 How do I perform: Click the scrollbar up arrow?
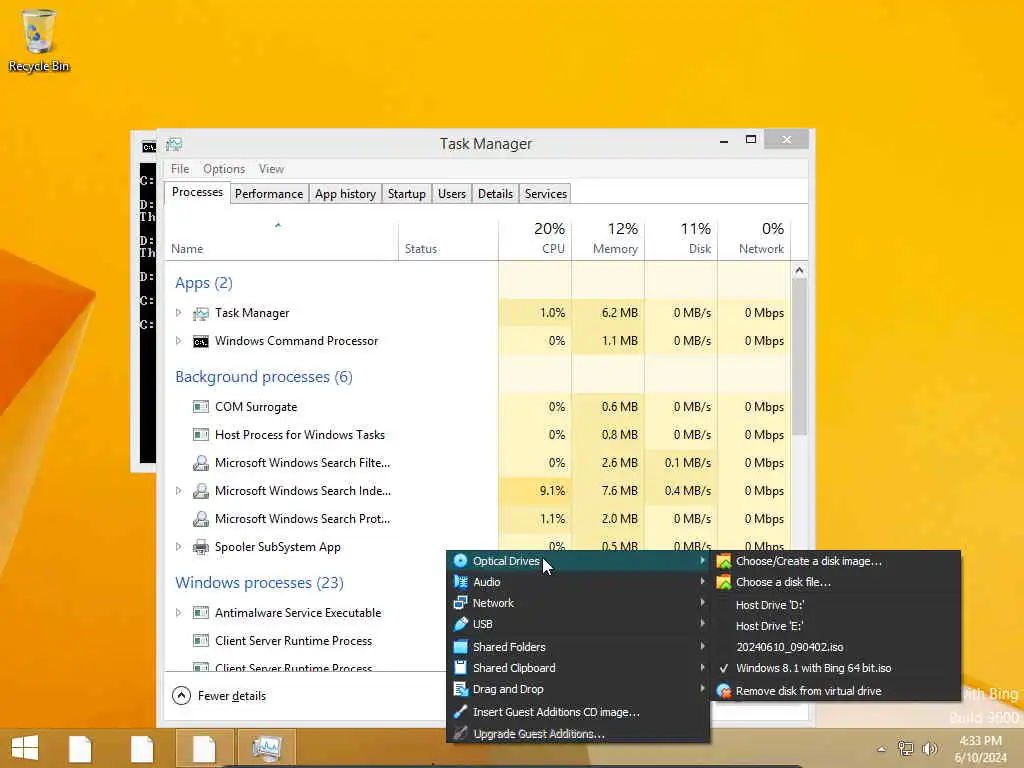click(x=799, y=270)
